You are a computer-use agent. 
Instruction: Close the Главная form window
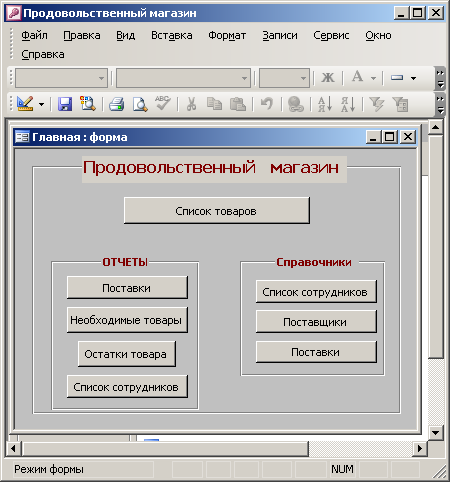408,137
